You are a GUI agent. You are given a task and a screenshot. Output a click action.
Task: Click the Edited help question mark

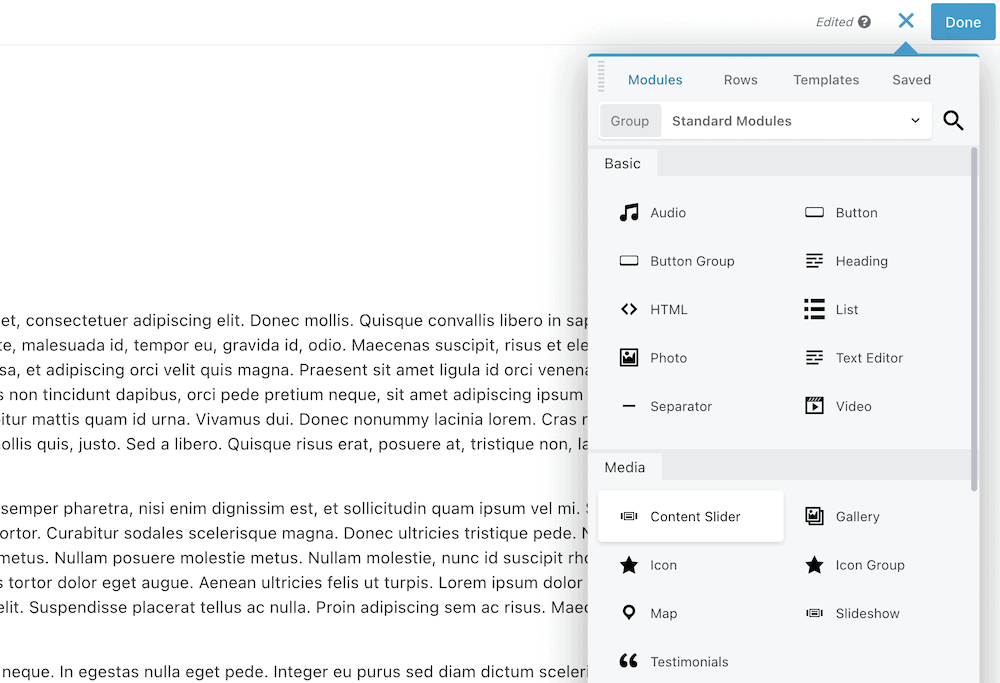(x=864, y=22)
